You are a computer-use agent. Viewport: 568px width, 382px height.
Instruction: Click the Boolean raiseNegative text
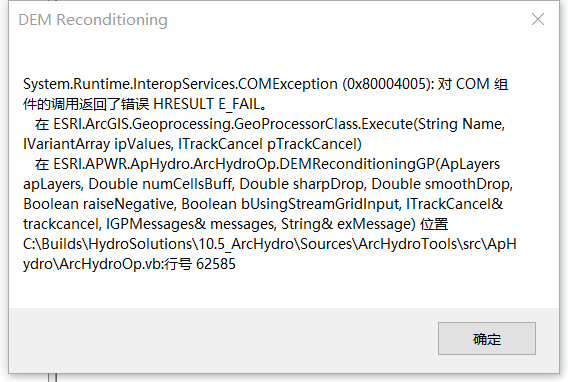100,204
